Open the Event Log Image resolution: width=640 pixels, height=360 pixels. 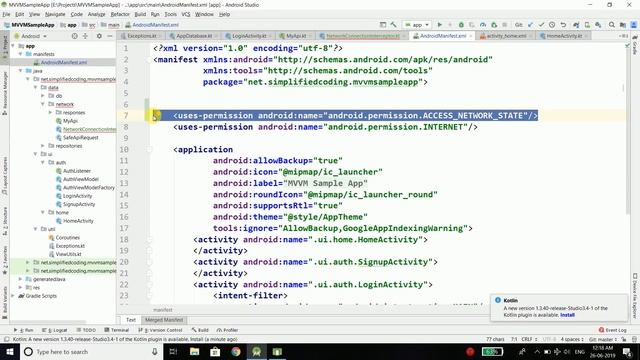click(612, 330)
